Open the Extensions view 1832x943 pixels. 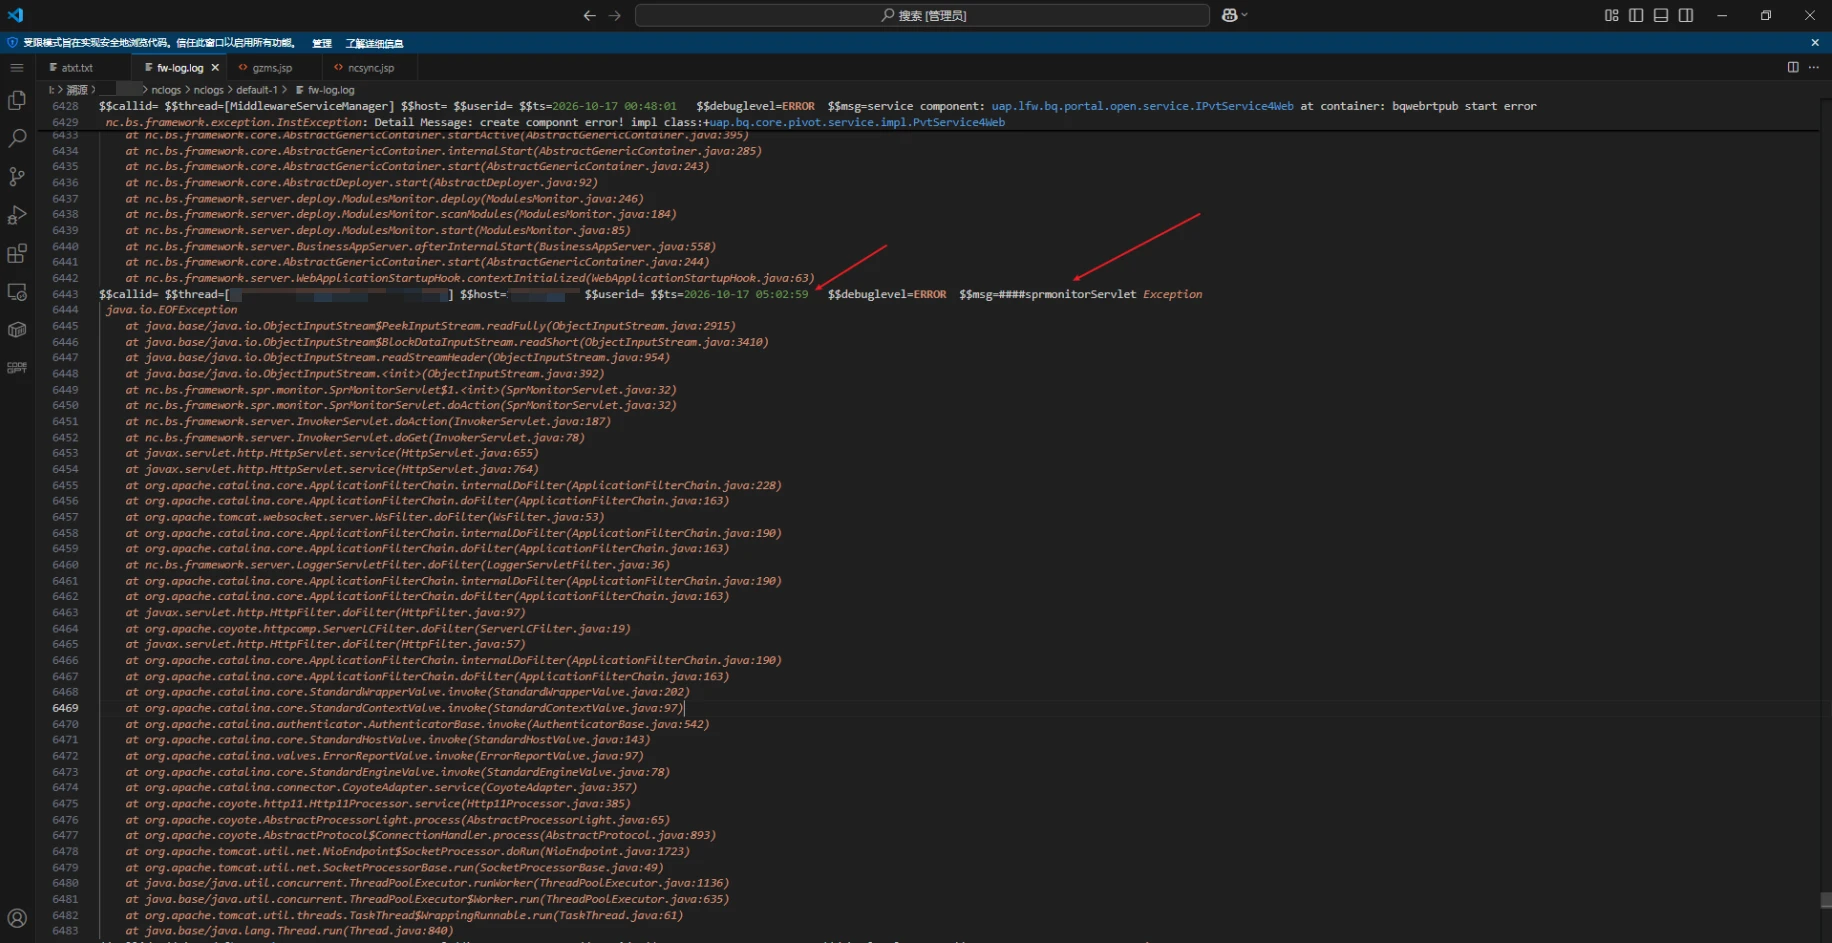coord(17,253)
